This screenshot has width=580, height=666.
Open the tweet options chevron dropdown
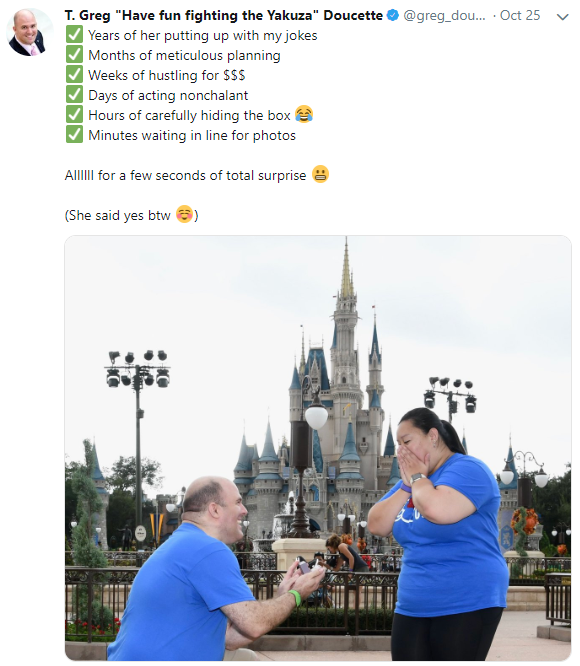(x=563, y=17)
